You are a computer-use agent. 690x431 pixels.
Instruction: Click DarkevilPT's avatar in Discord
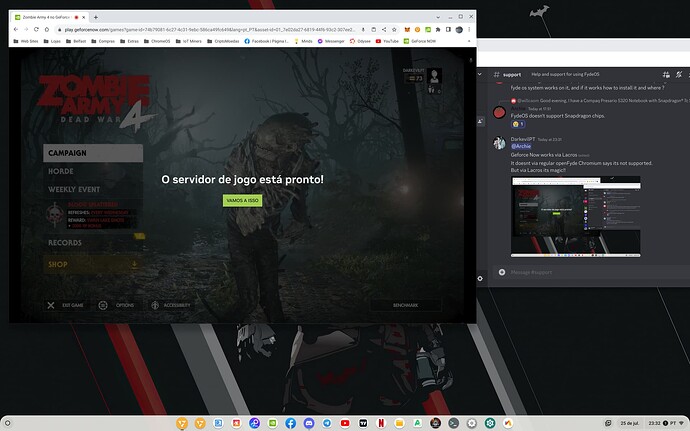tap(499, 143)
